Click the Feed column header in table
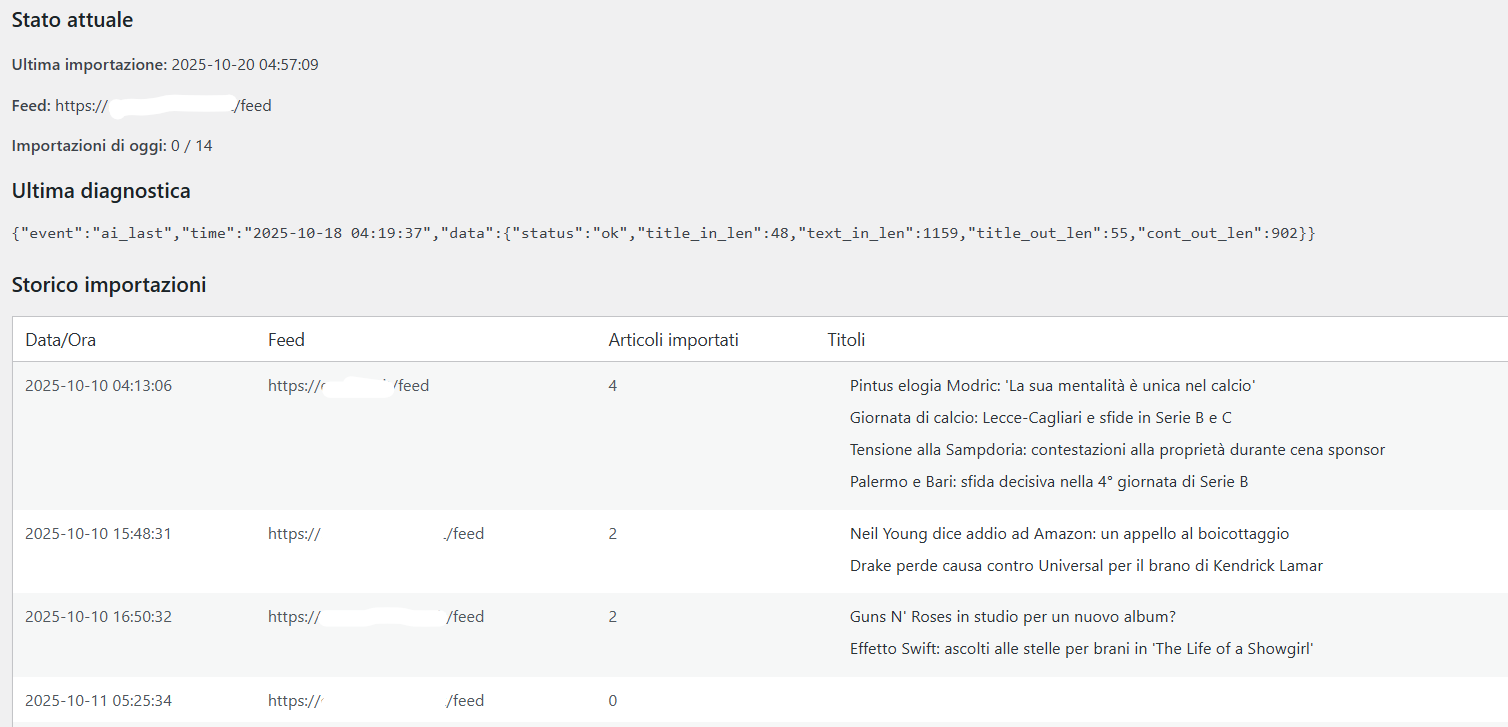 point(286,340)
